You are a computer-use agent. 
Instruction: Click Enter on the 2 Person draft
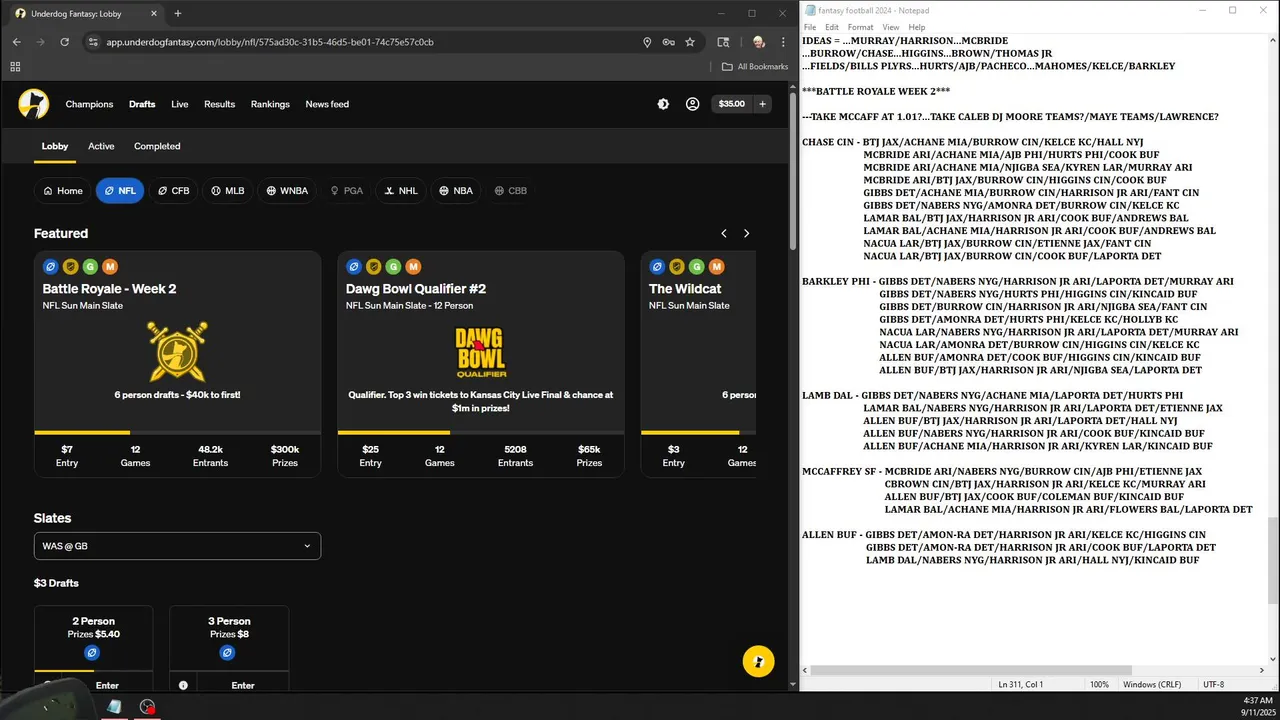[x=107, y=686]
